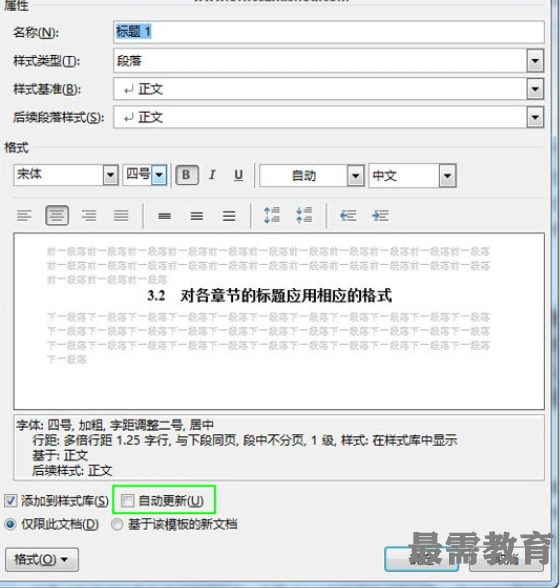Open the 样式基准 dropdown
The height and width of the screenshot is (588, 560).
535,89
